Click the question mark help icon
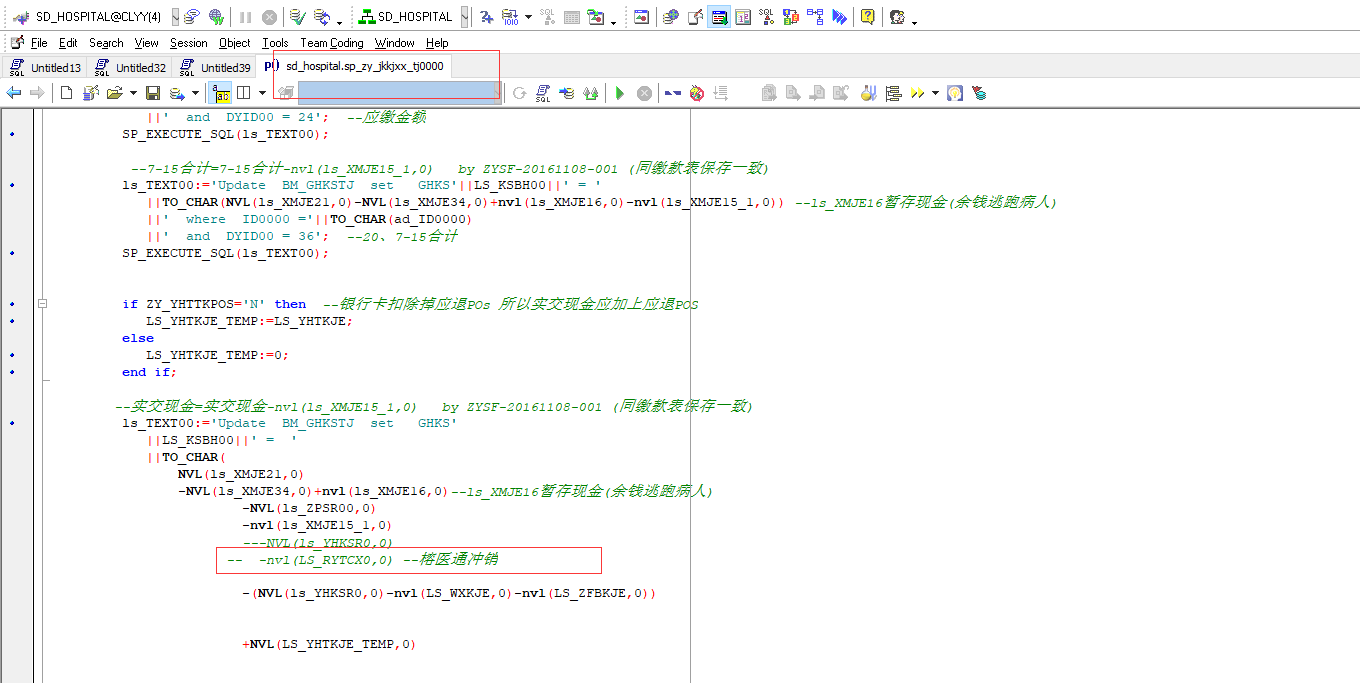 867,17
